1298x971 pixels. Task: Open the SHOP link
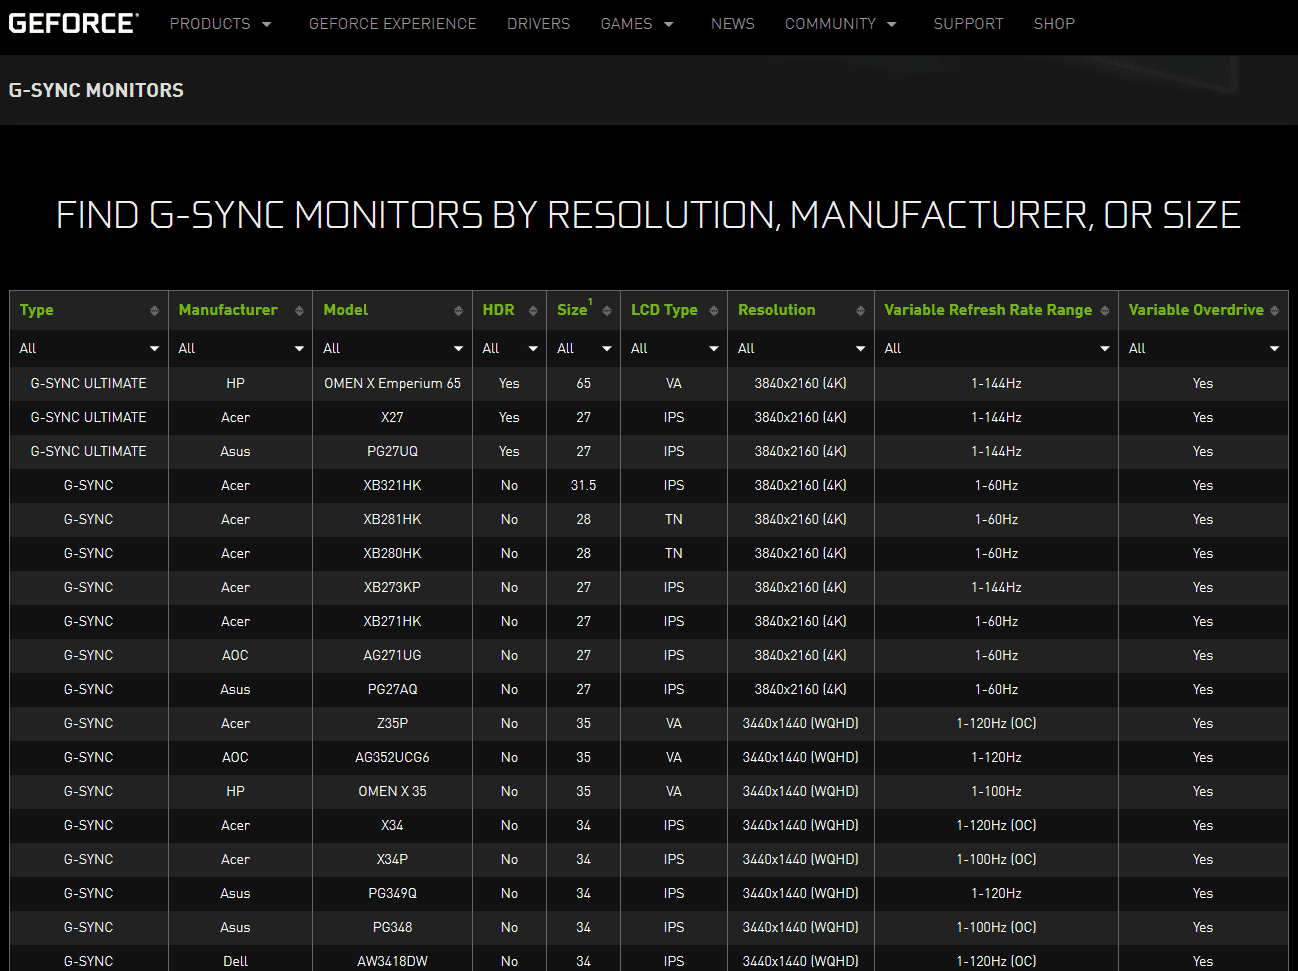[x=1054, y=23]
